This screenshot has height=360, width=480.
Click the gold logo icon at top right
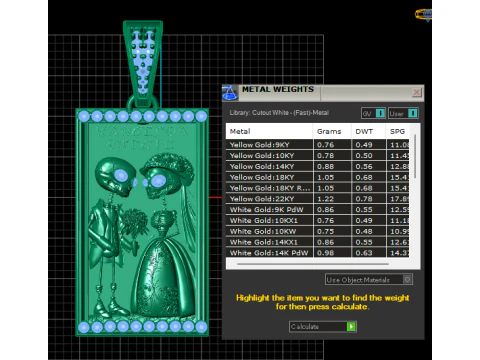424,15
